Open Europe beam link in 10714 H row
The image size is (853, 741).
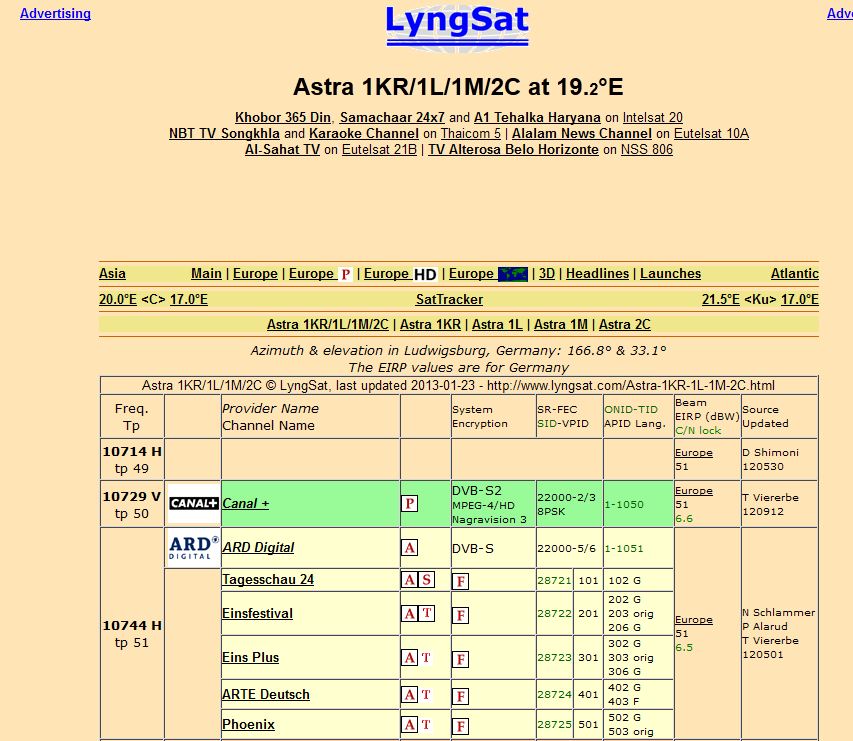(694, 452)
